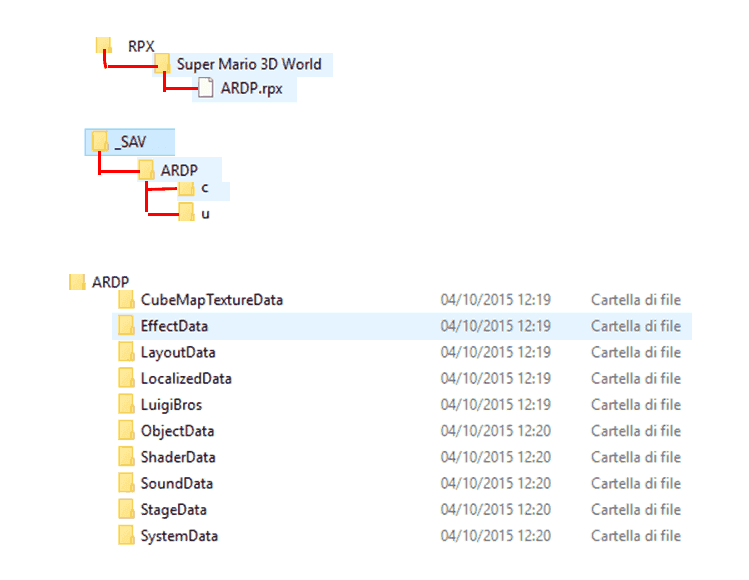The height and width of the screenshot is (580, 749).
Task: Select the StageData folder name
Action: pos(174,510)
